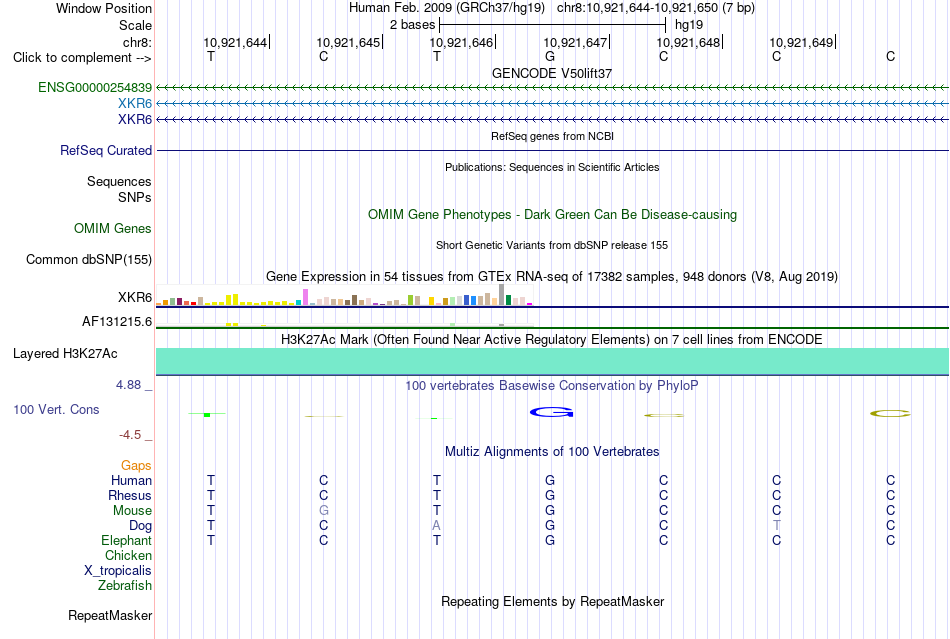
Task: Select the Elephant alignment row label
Action: click(x=126, y=540)
